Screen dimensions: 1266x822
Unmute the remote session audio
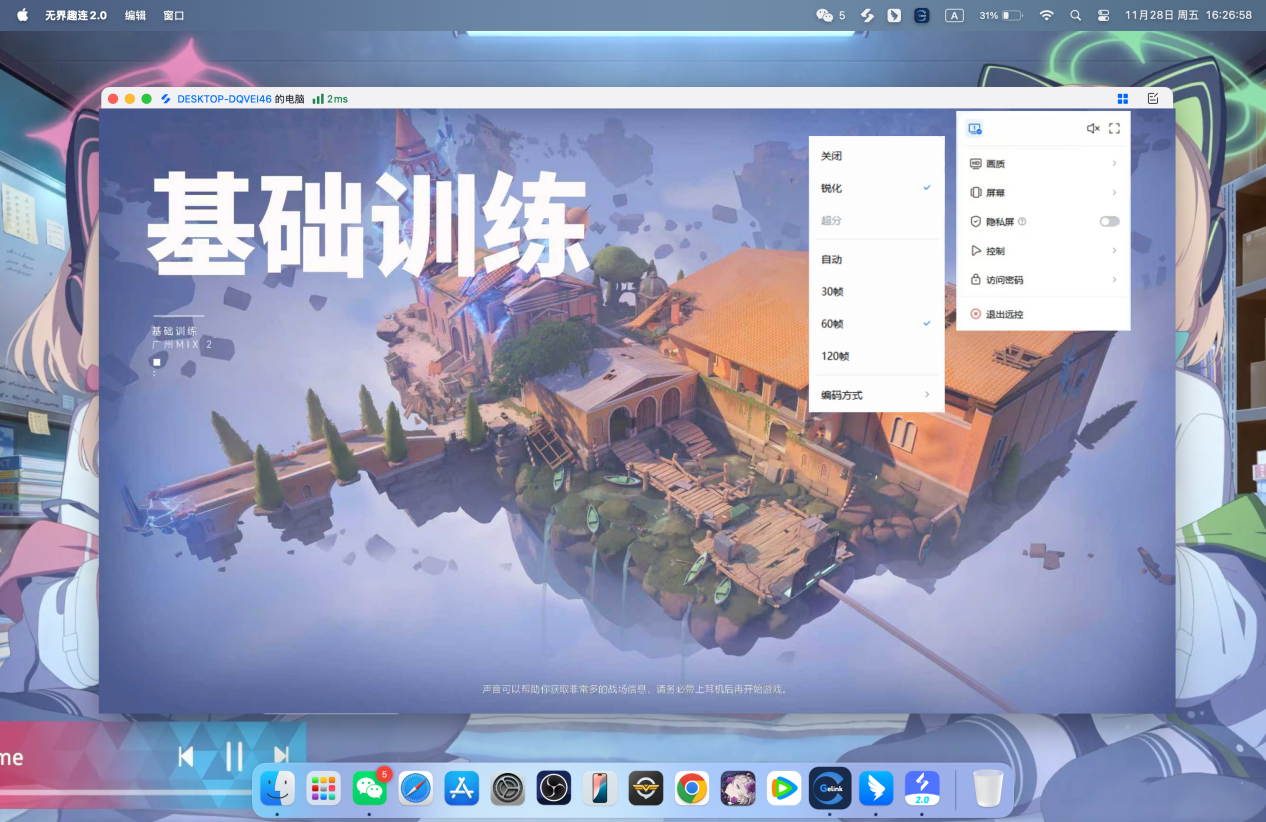(1093, 128)
